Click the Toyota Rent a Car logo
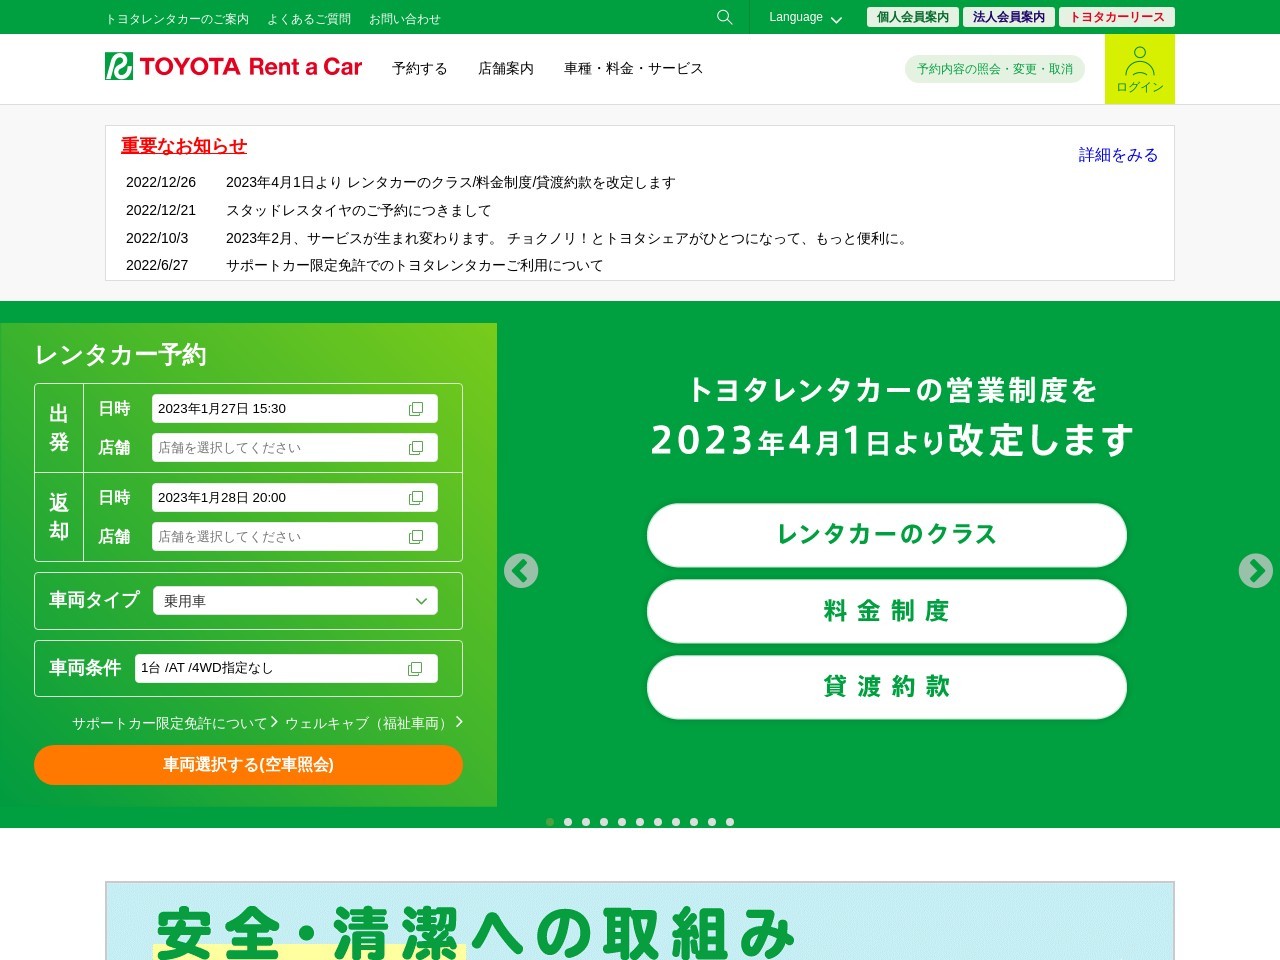The height and width of the screenshot is (960, 1280). (x=233, y=67)
